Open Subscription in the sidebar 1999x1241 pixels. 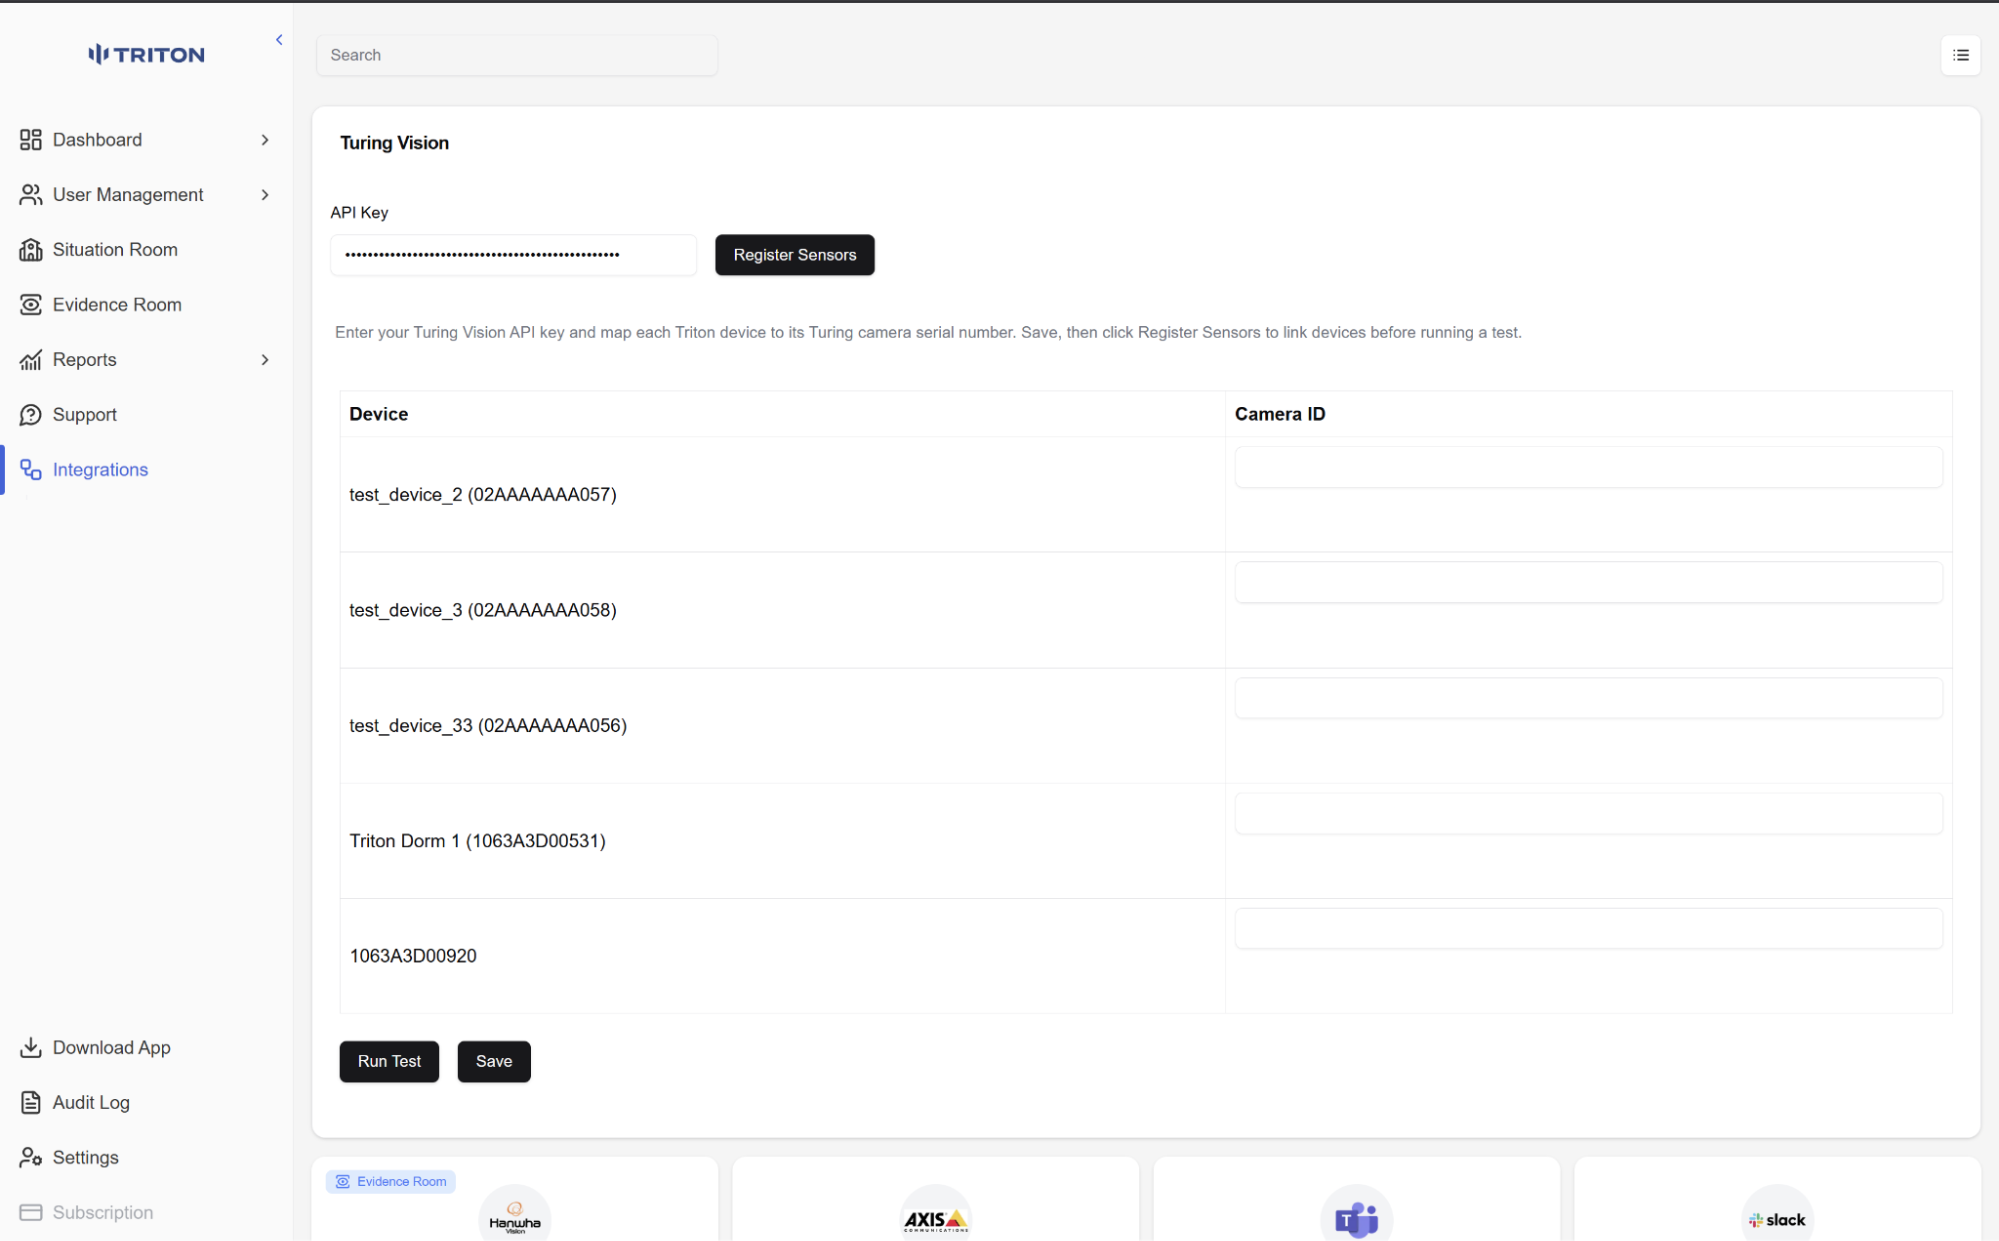103,1212
